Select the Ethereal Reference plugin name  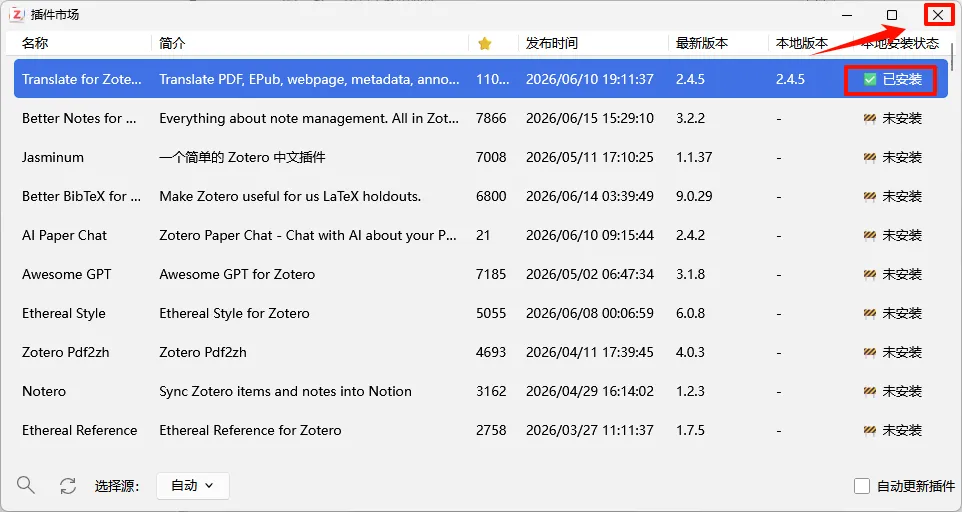point(80,430)
